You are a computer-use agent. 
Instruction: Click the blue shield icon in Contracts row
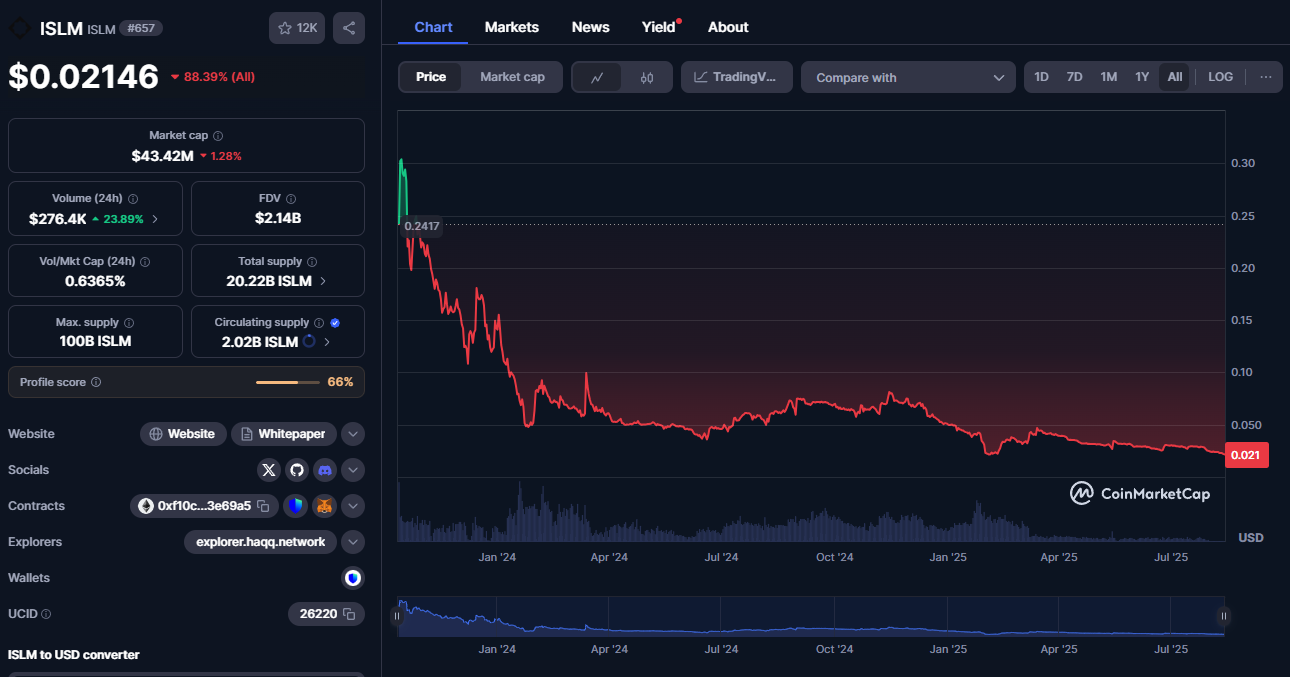click(295, 506)
